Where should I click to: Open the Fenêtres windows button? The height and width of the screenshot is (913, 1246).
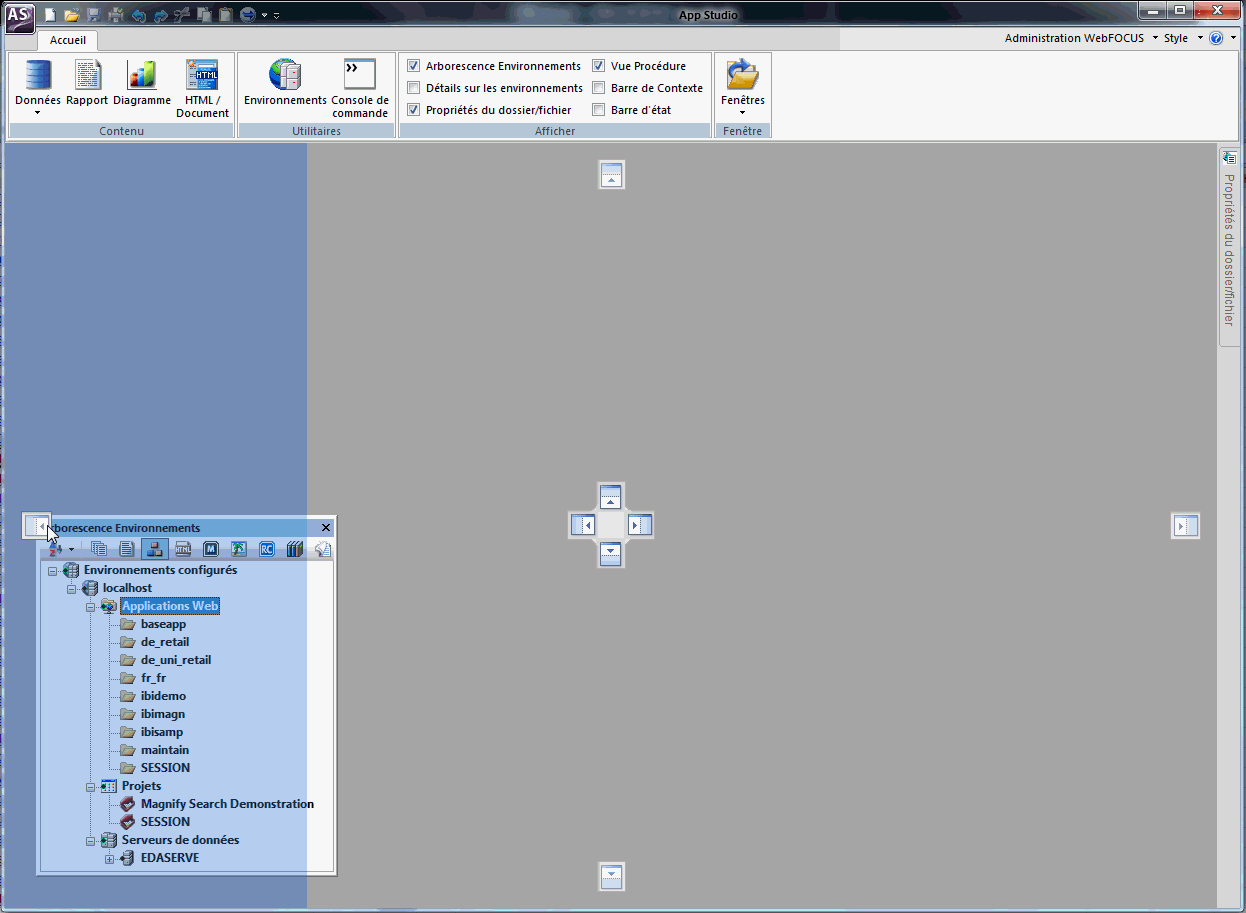tap(743, 88)
